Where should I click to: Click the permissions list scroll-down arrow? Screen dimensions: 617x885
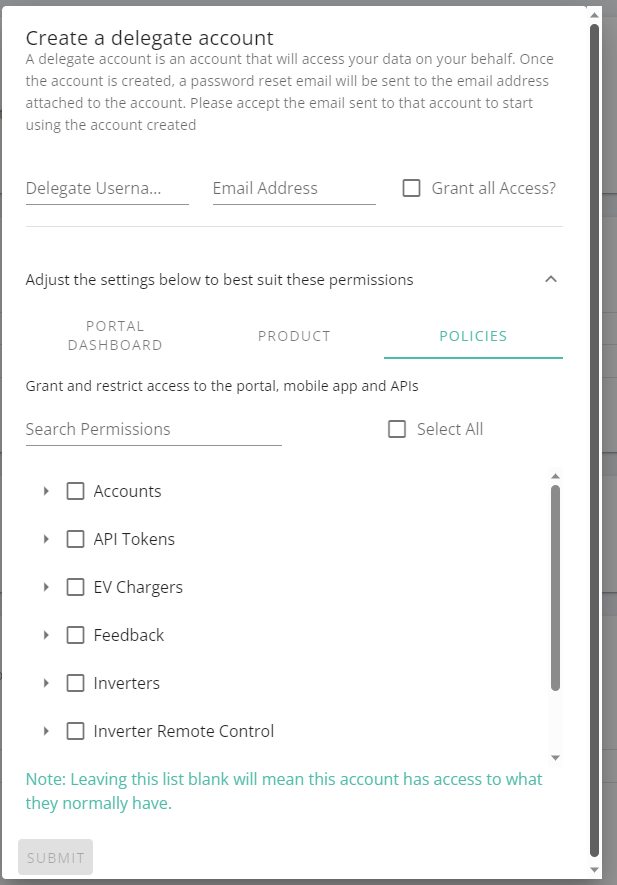(555, 758)
